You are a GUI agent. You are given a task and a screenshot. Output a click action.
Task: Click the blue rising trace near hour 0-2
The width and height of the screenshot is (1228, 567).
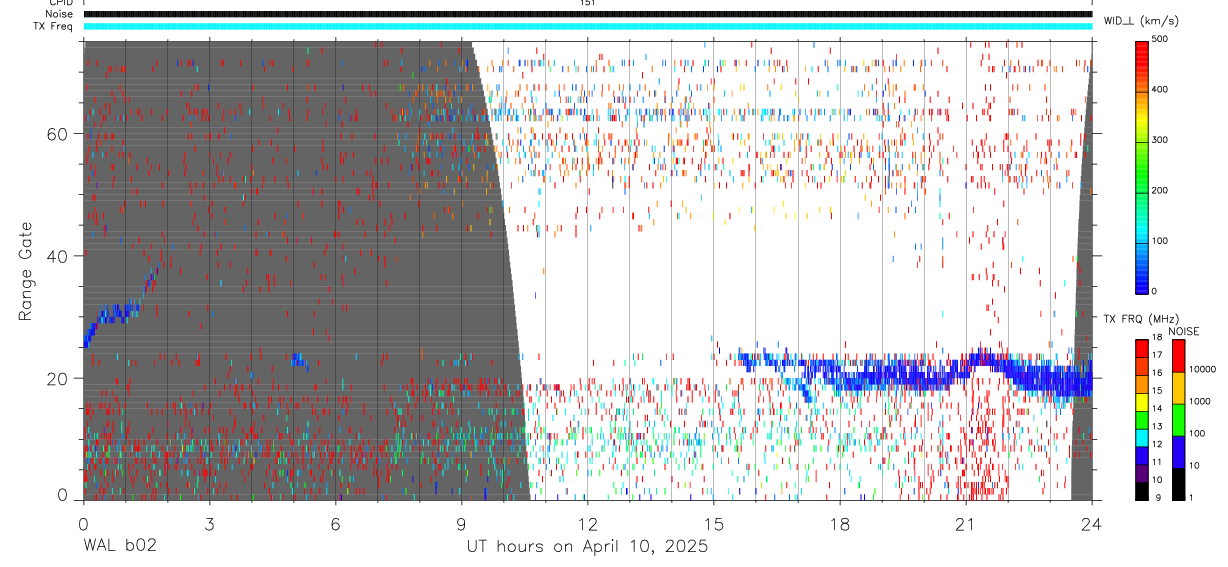[115, 315]
